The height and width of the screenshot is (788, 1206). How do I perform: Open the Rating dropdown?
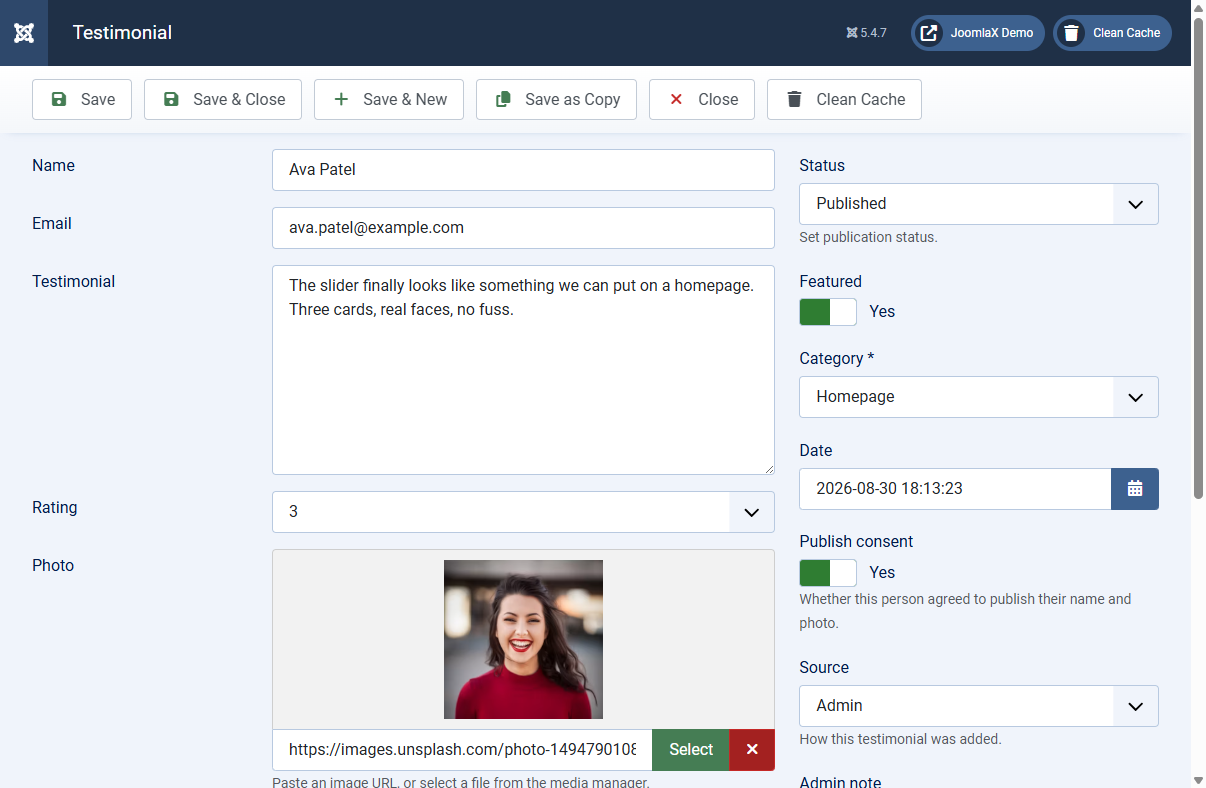(x=523, y=512)
